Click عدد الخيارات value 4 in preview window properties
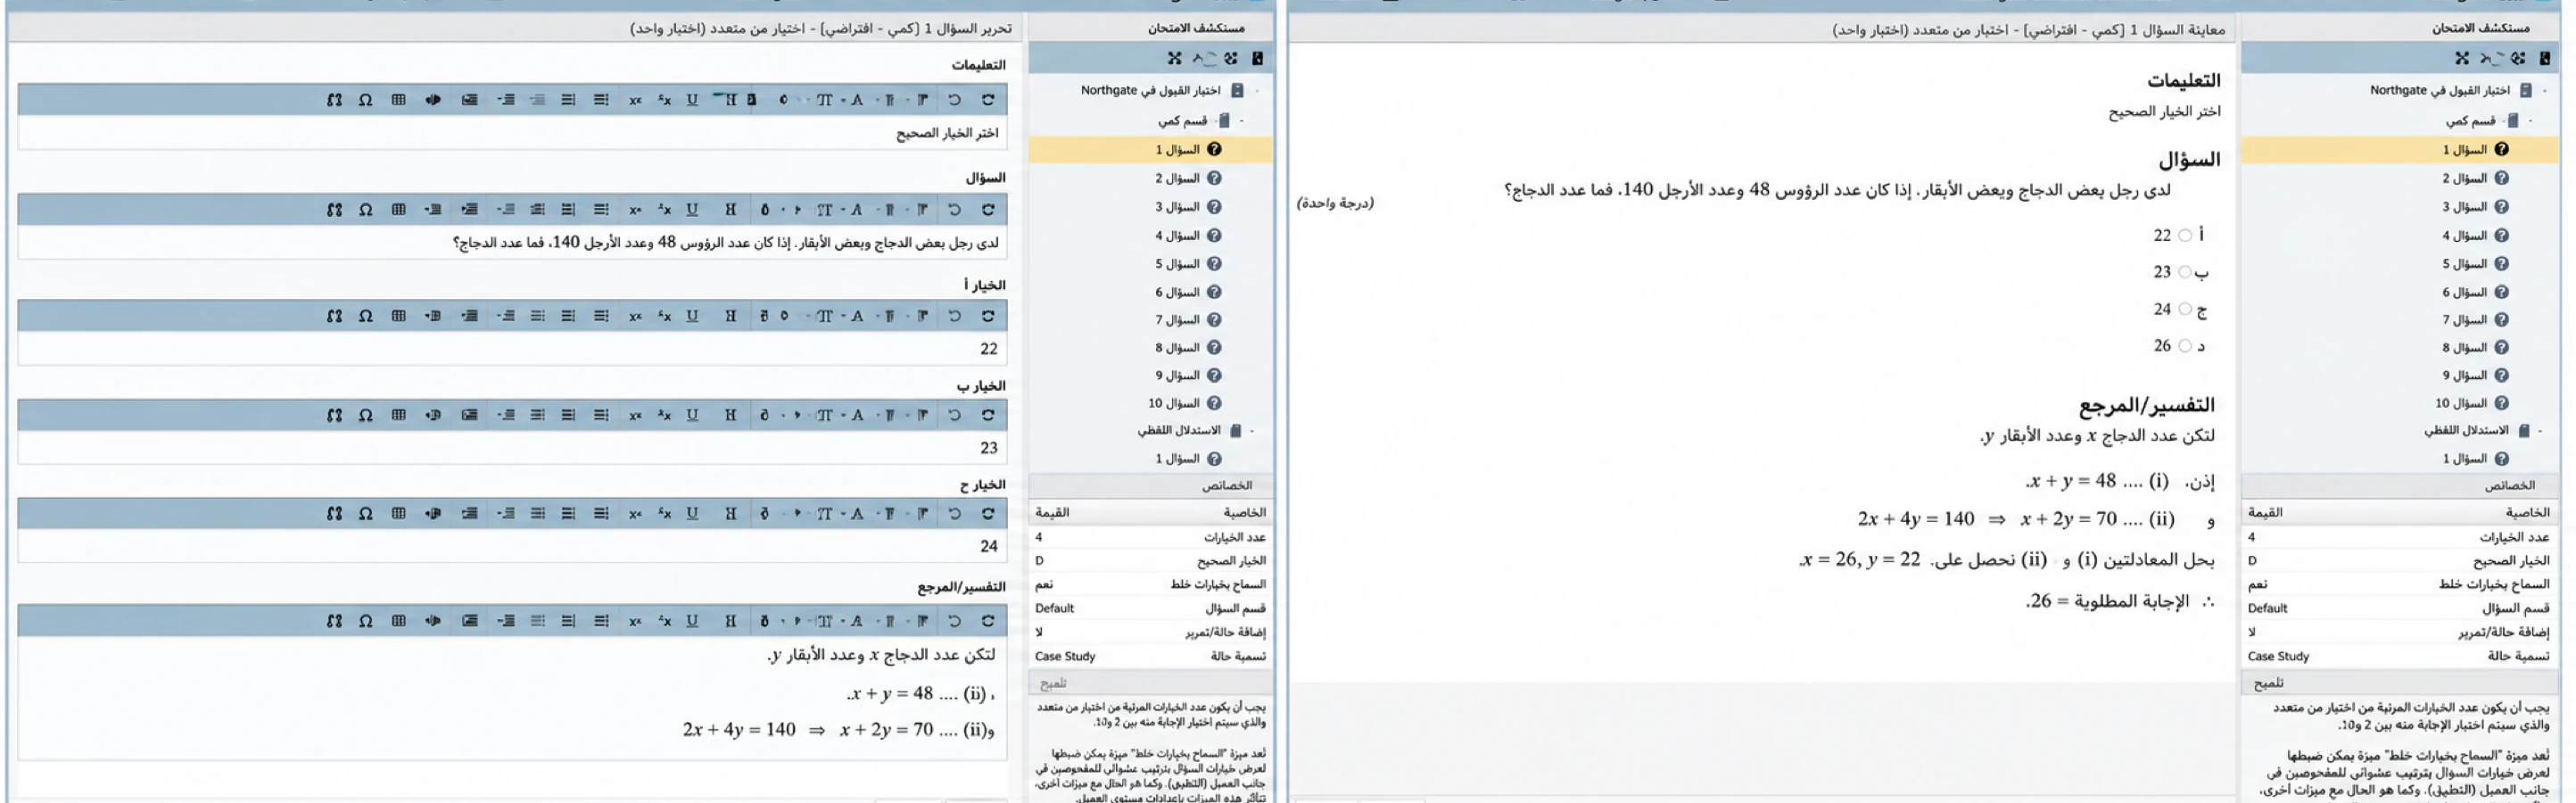Image resolution: width=2576 pixels, height=803 pixels. pyautogui.click(x=2251, y=537)
